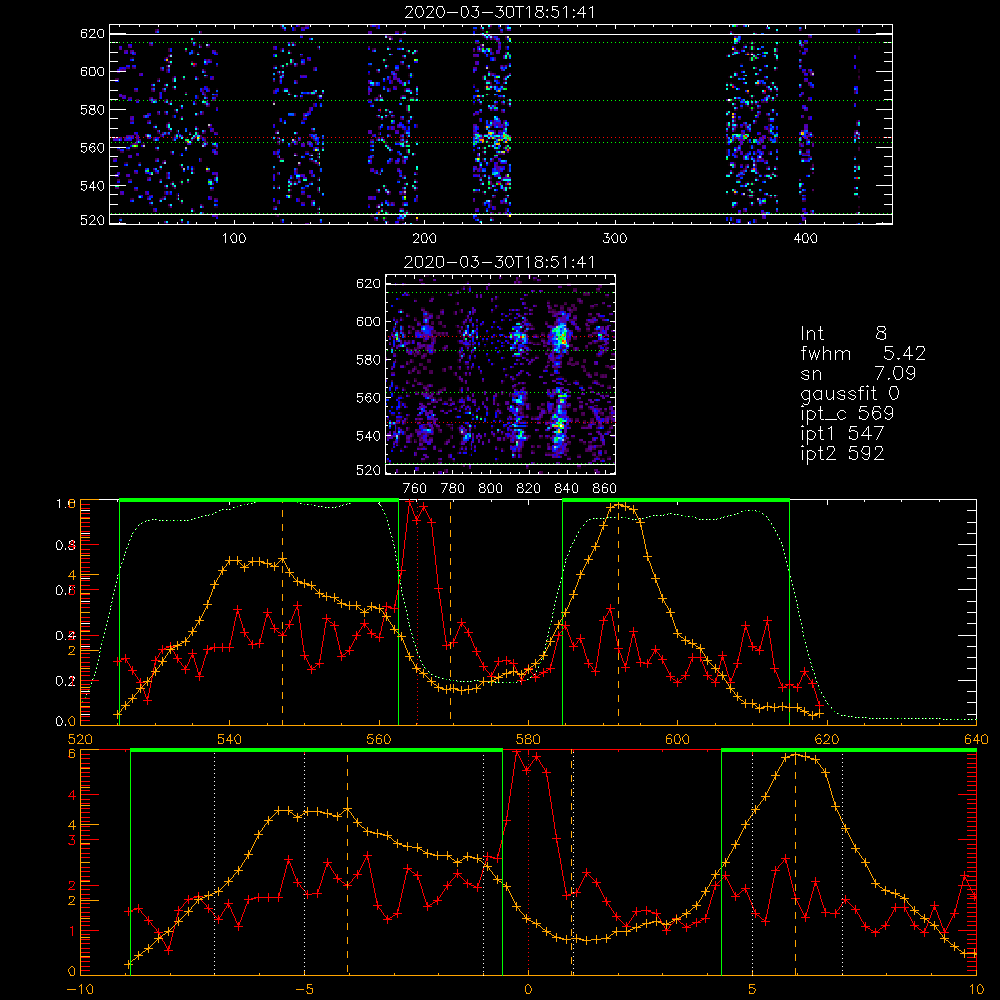Click left thick green bar on bottom profile plot

(x=316, y=751)
